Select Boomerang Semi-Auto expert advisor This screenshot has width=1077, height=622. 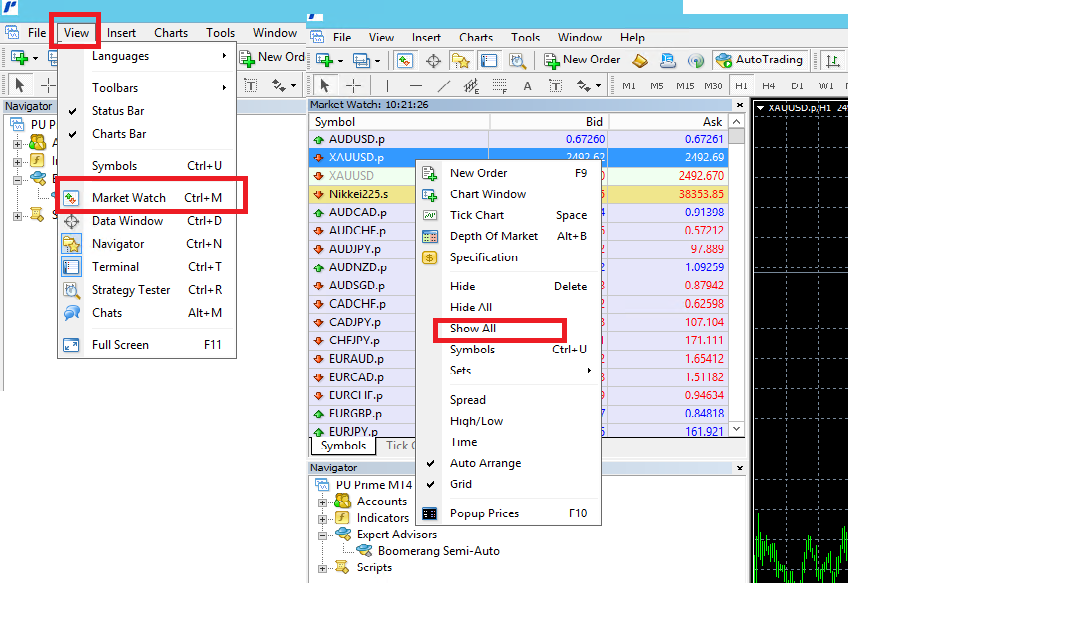pos(438,551)
